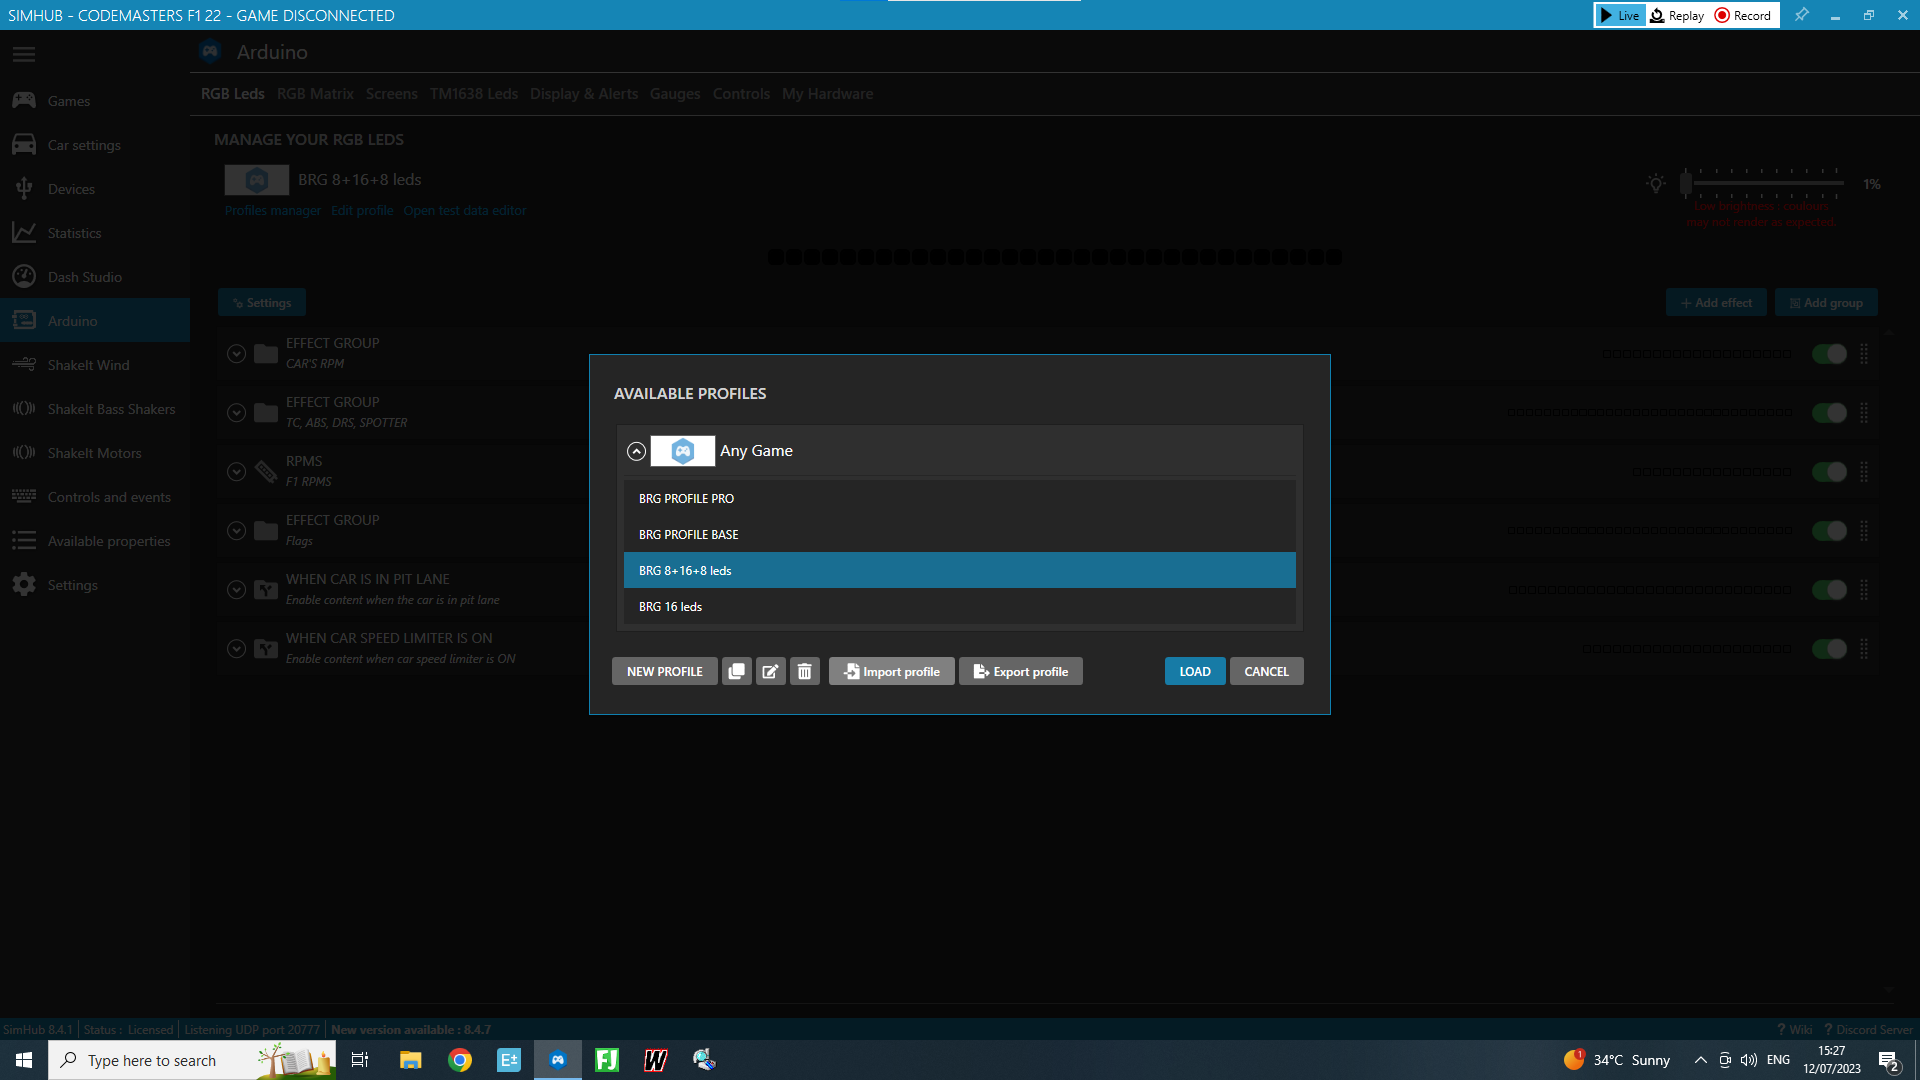The height and width of the screenshot is (1080, 1920).
Task: Click the edit profile pencil icon
Action: pyautogui.click(x=771, y=672)
